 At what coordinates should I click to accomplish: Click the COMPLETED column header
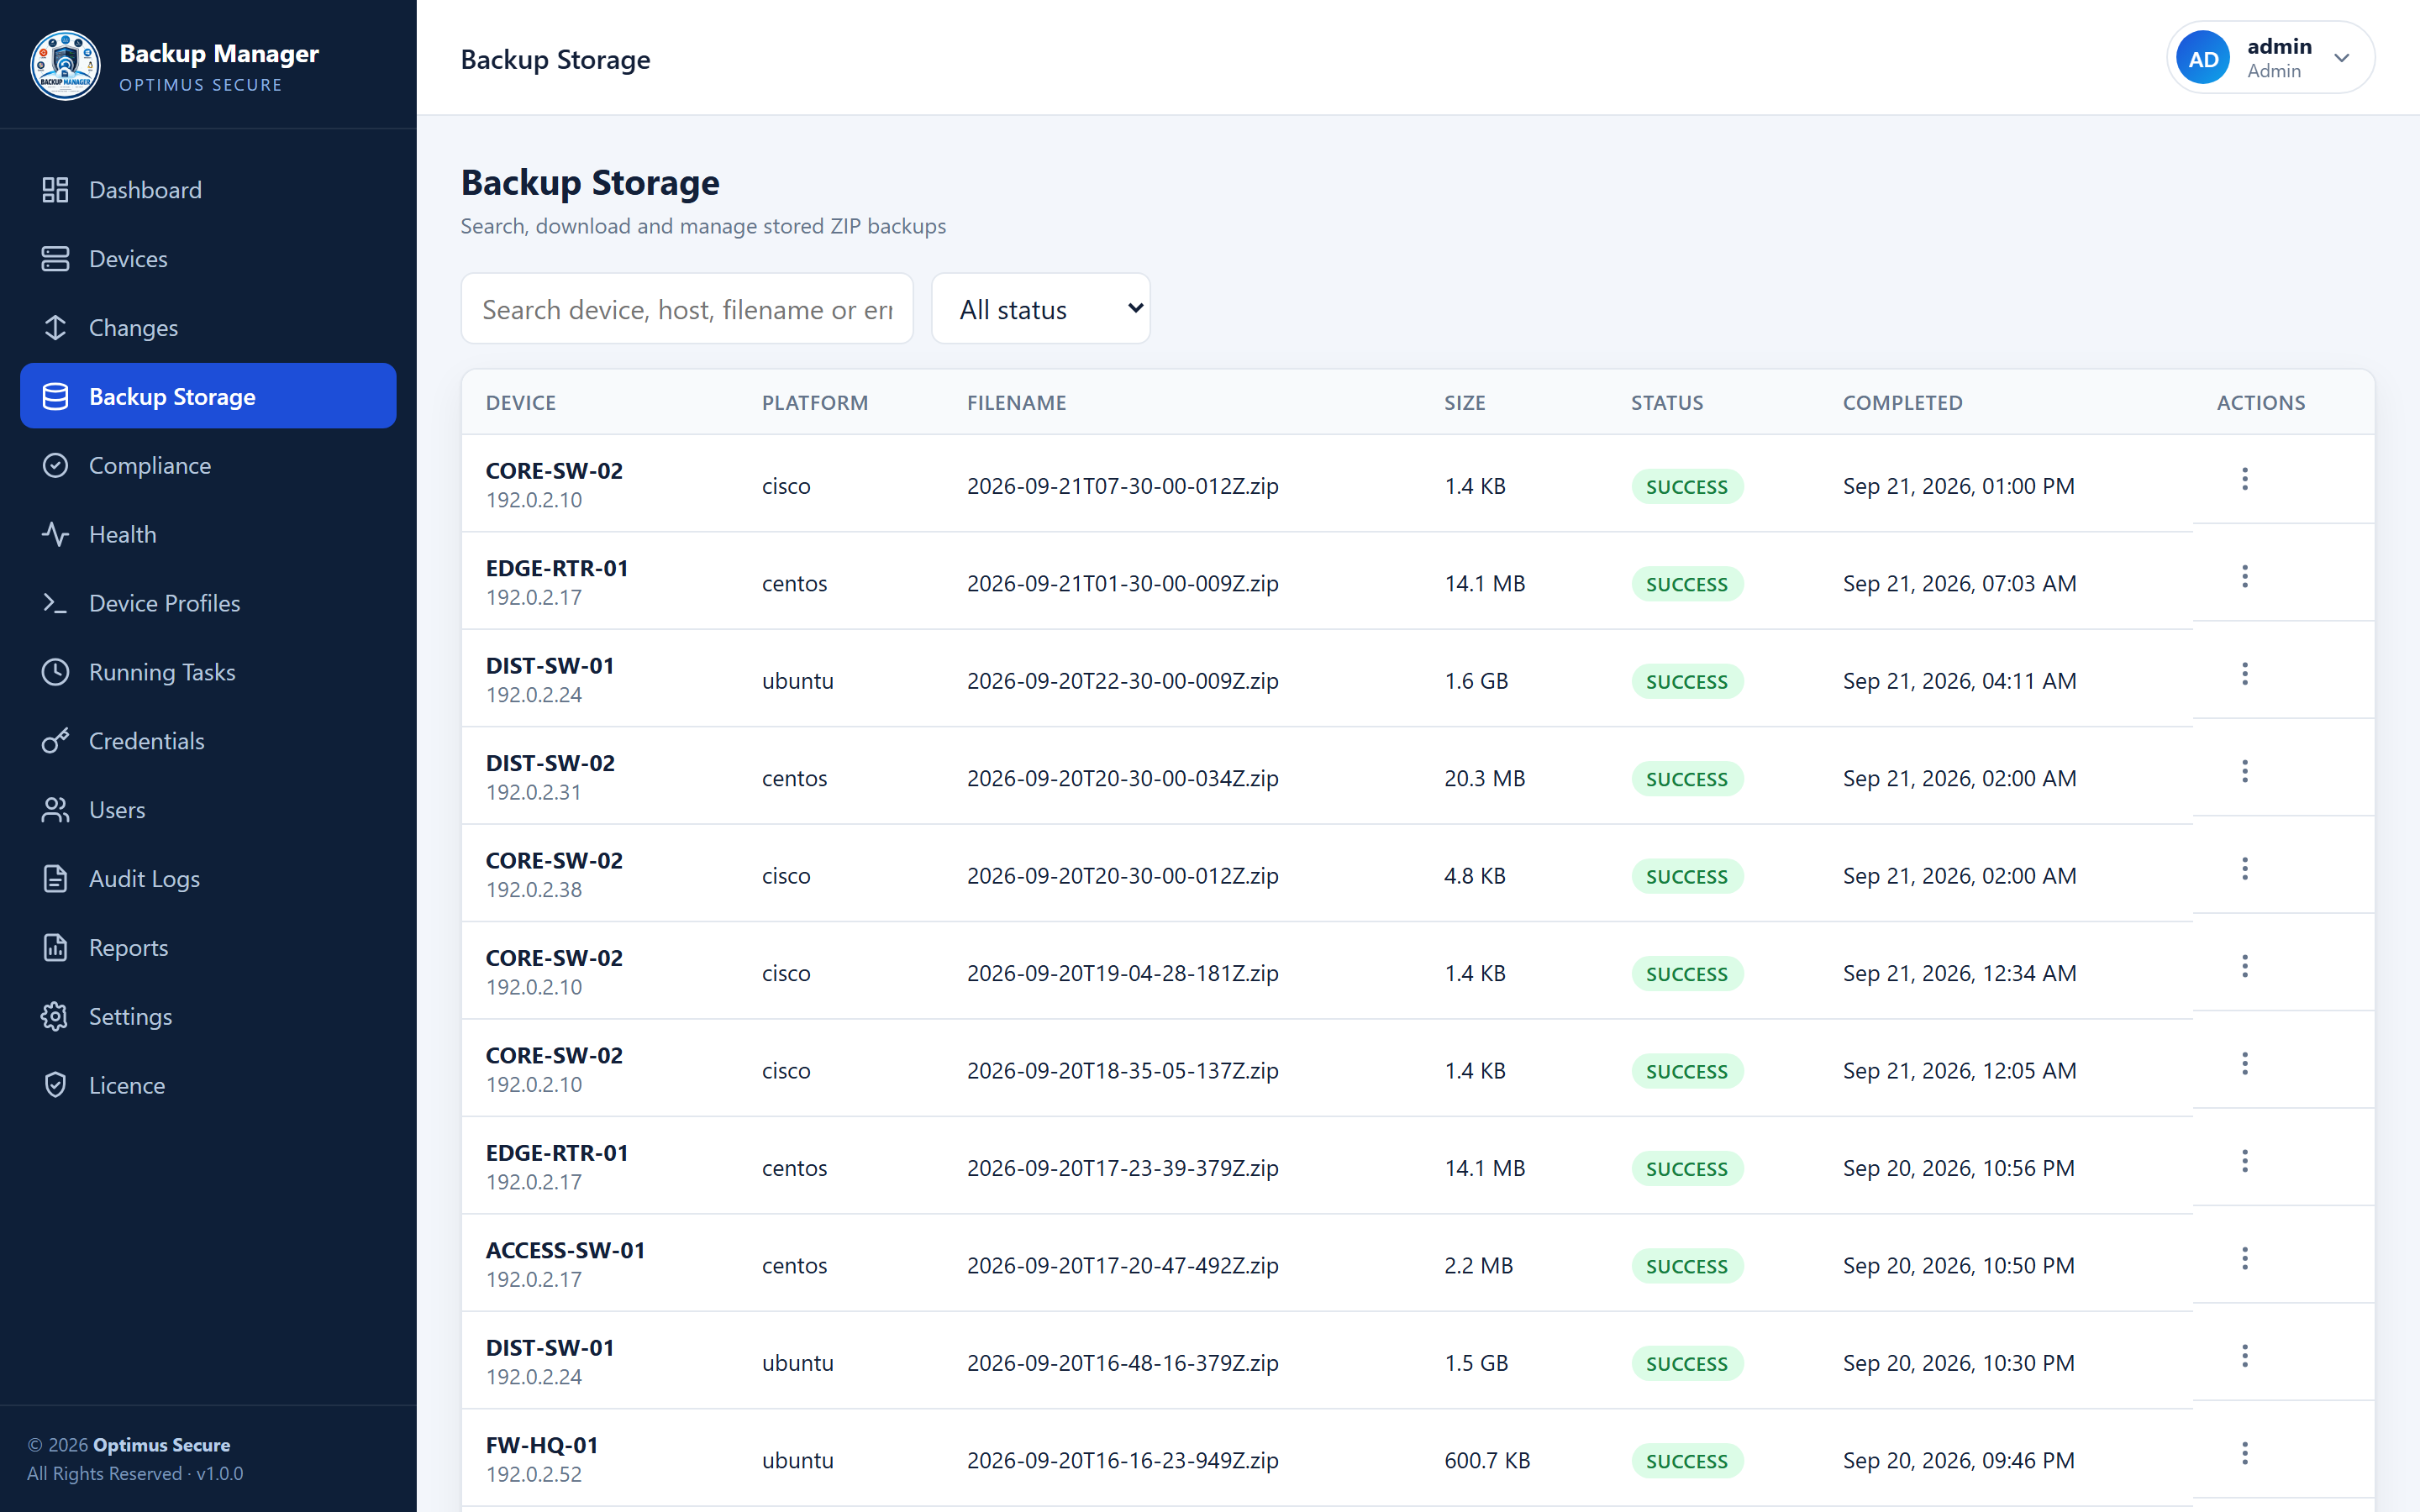(1902, 403)
